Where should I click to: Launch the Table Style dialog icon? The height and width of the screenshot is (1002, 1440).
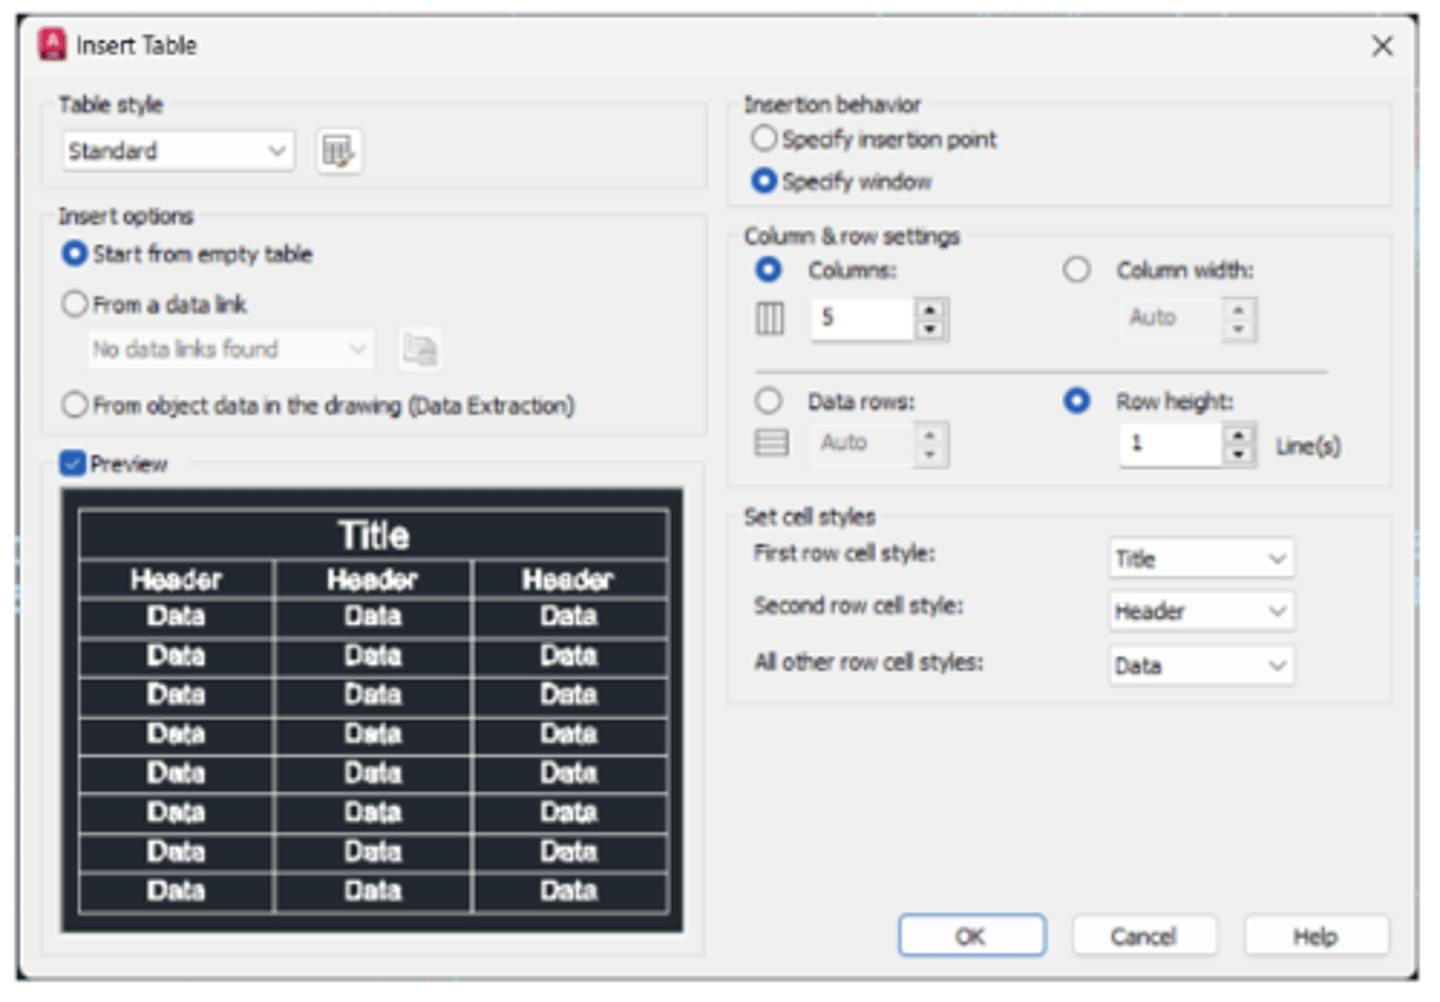pyautogui.click(x=339, y=152)
